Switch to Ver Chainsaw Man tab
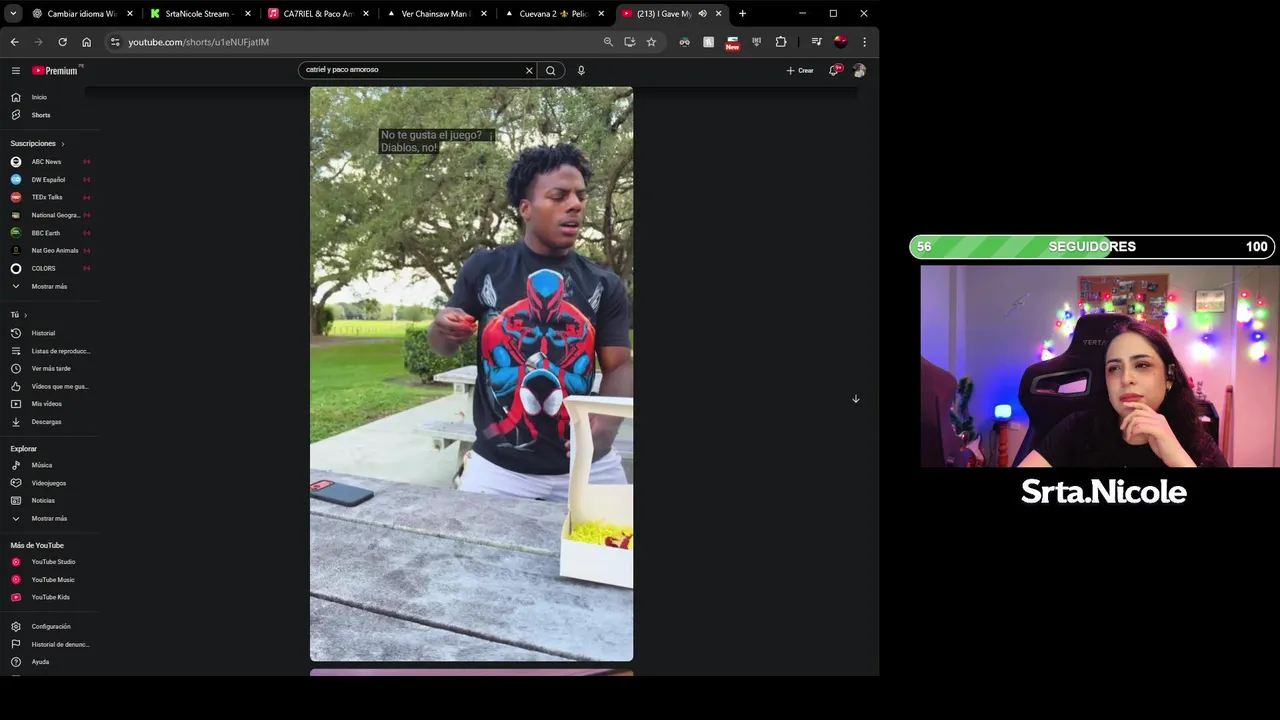 coord(436,14)
